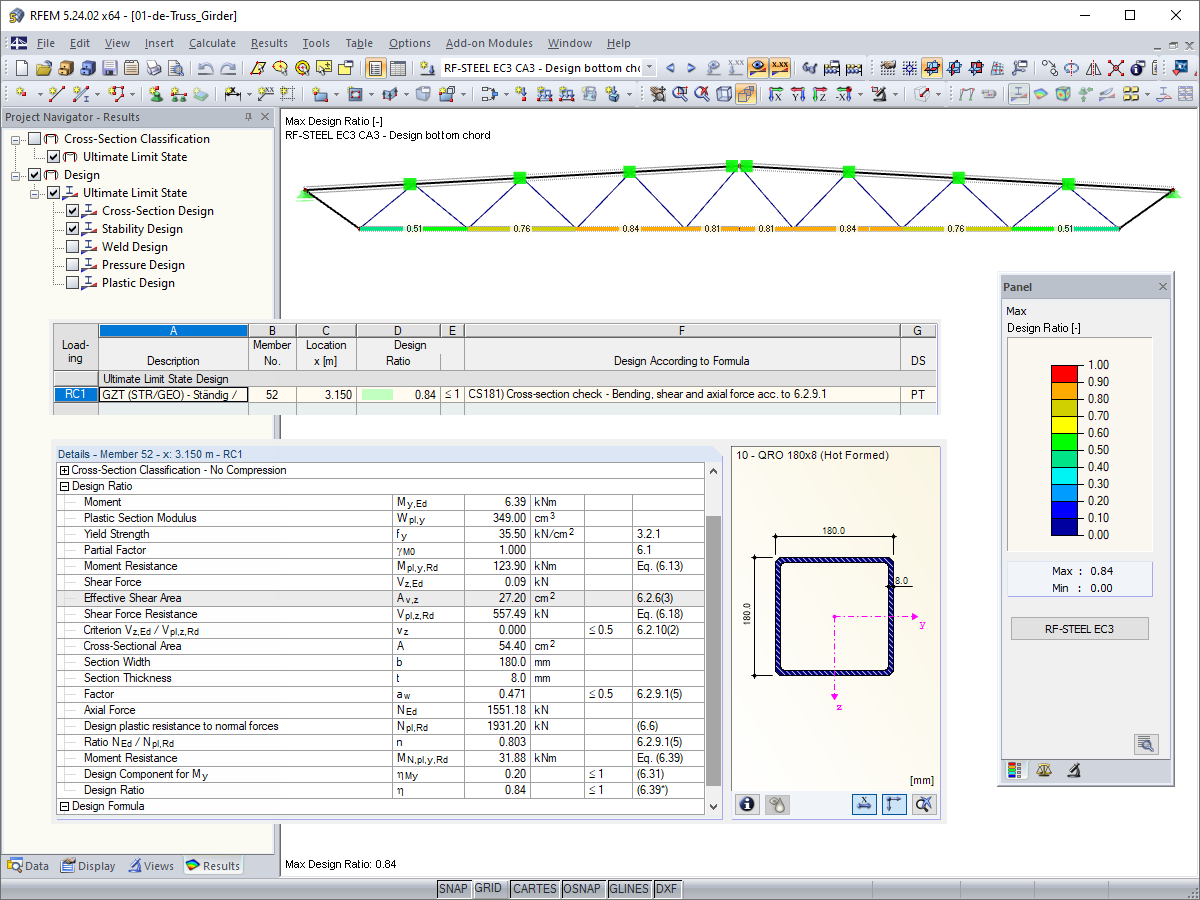Collapse Ultimate Limit State under Design
The width and height of the screenshot is (1200, 900).
(x=35, y=193)
